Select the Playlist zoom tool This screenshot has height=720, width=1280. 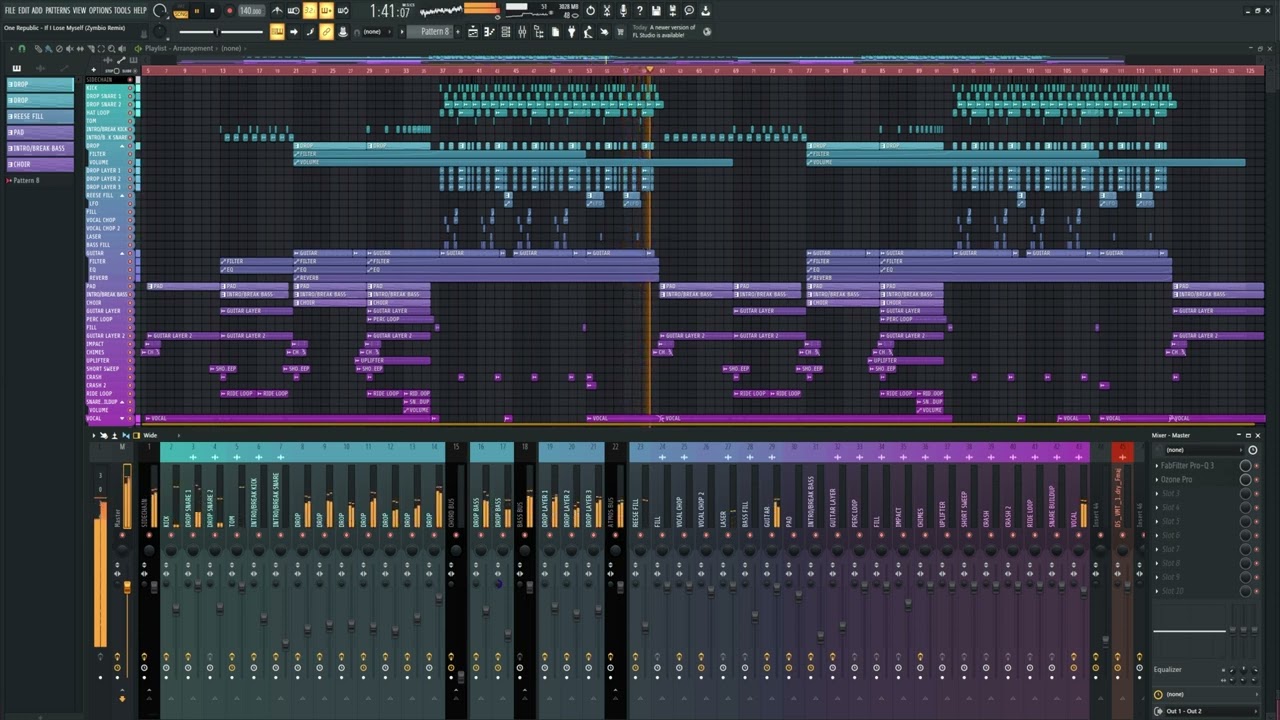coord(112,48)
